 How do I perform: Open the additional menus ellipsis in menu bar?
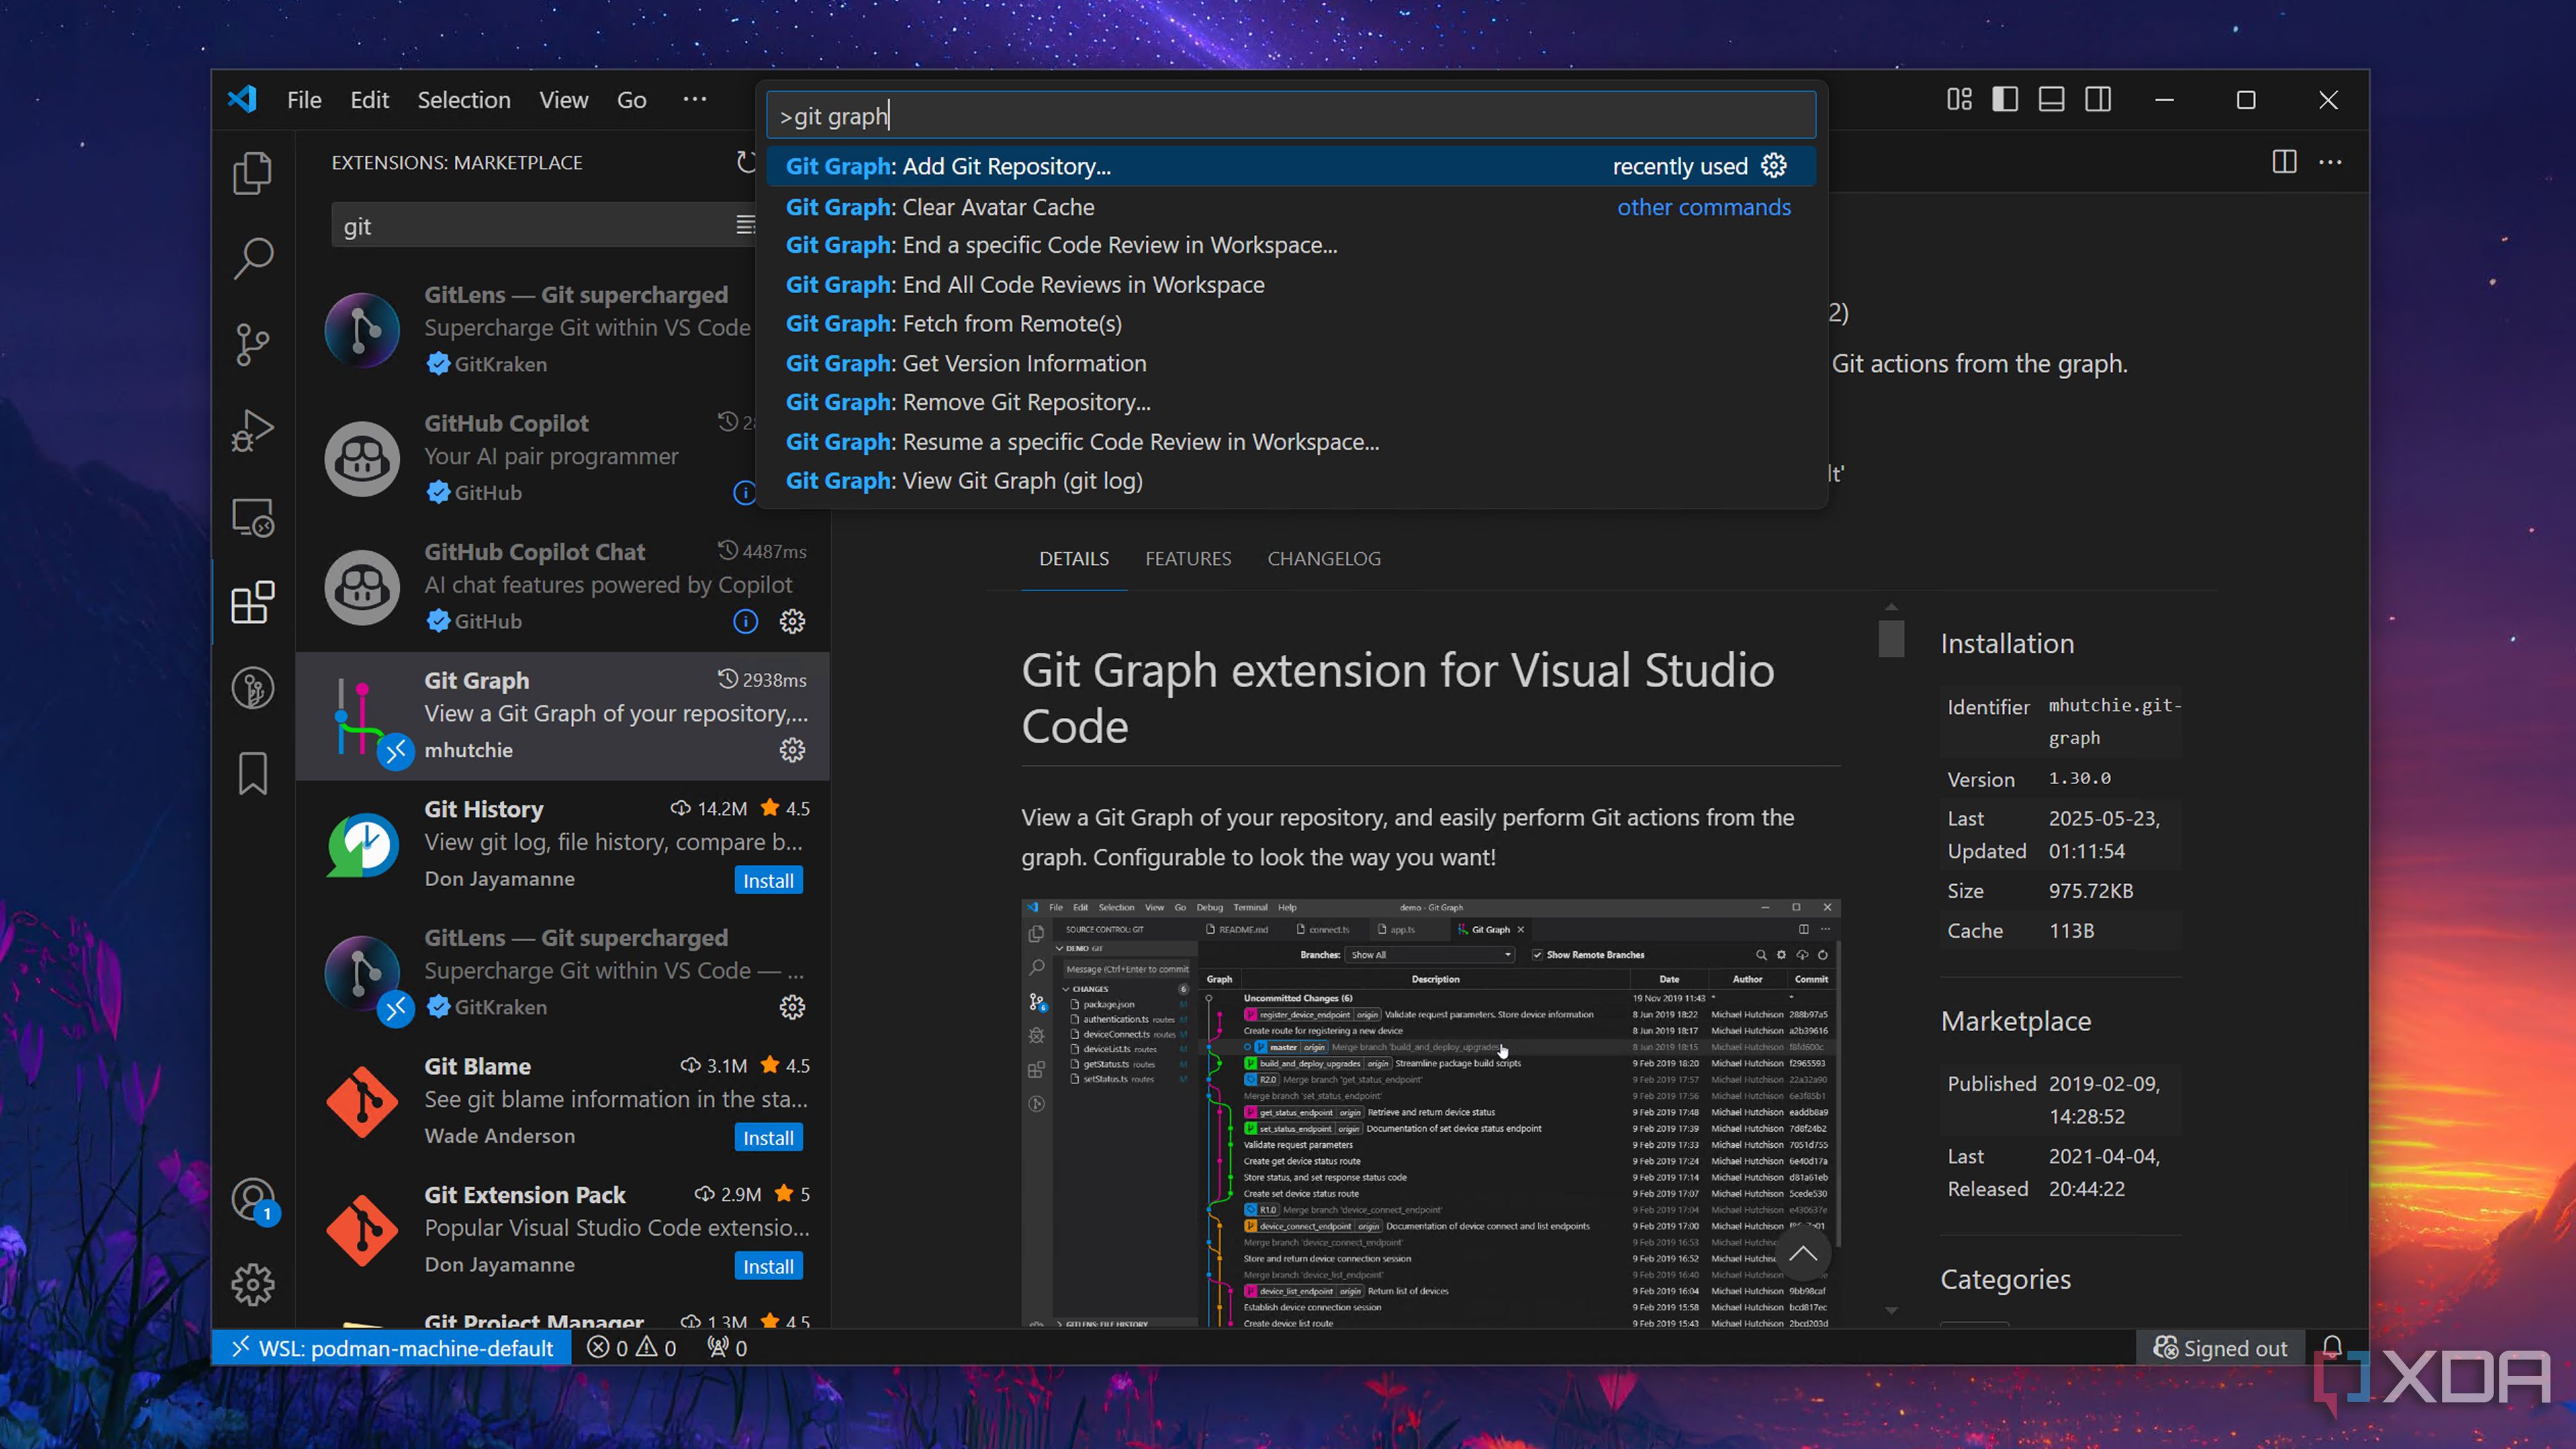(x=694, y=100)
